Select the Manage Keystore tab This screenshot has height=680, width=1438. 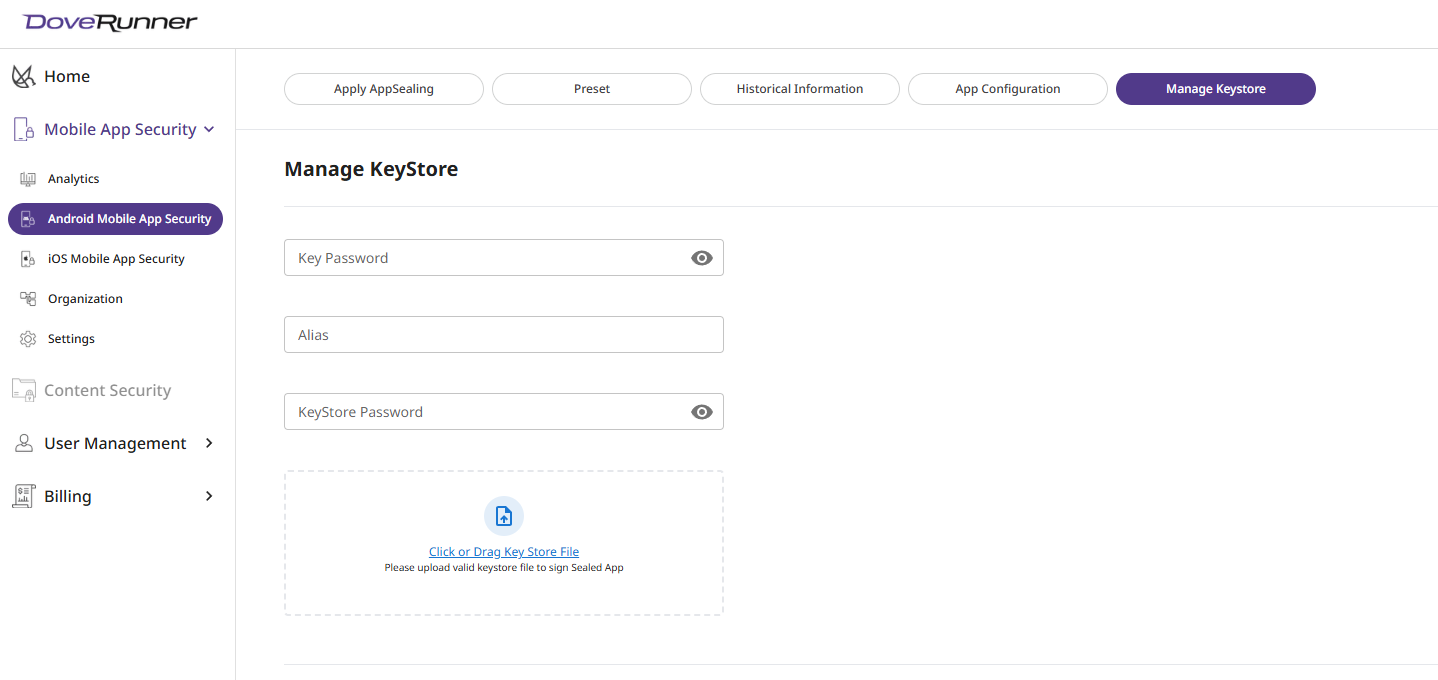click(x=1216, y=89)
